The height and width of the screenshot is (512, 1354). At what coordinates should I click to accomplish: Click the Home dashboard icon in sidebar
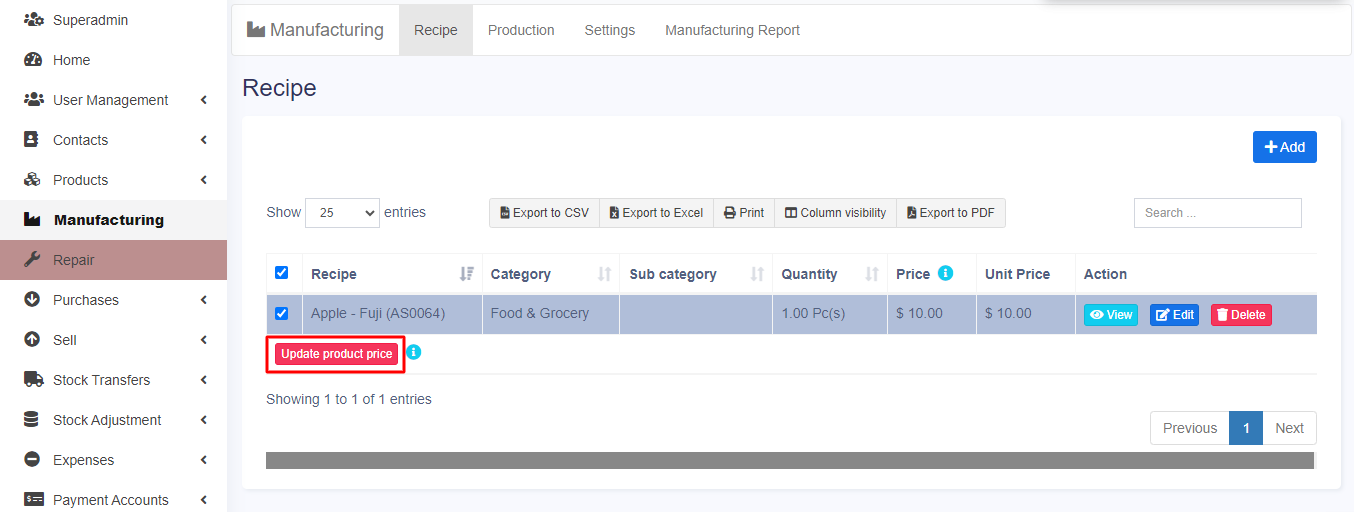click(x=32, y=60)
